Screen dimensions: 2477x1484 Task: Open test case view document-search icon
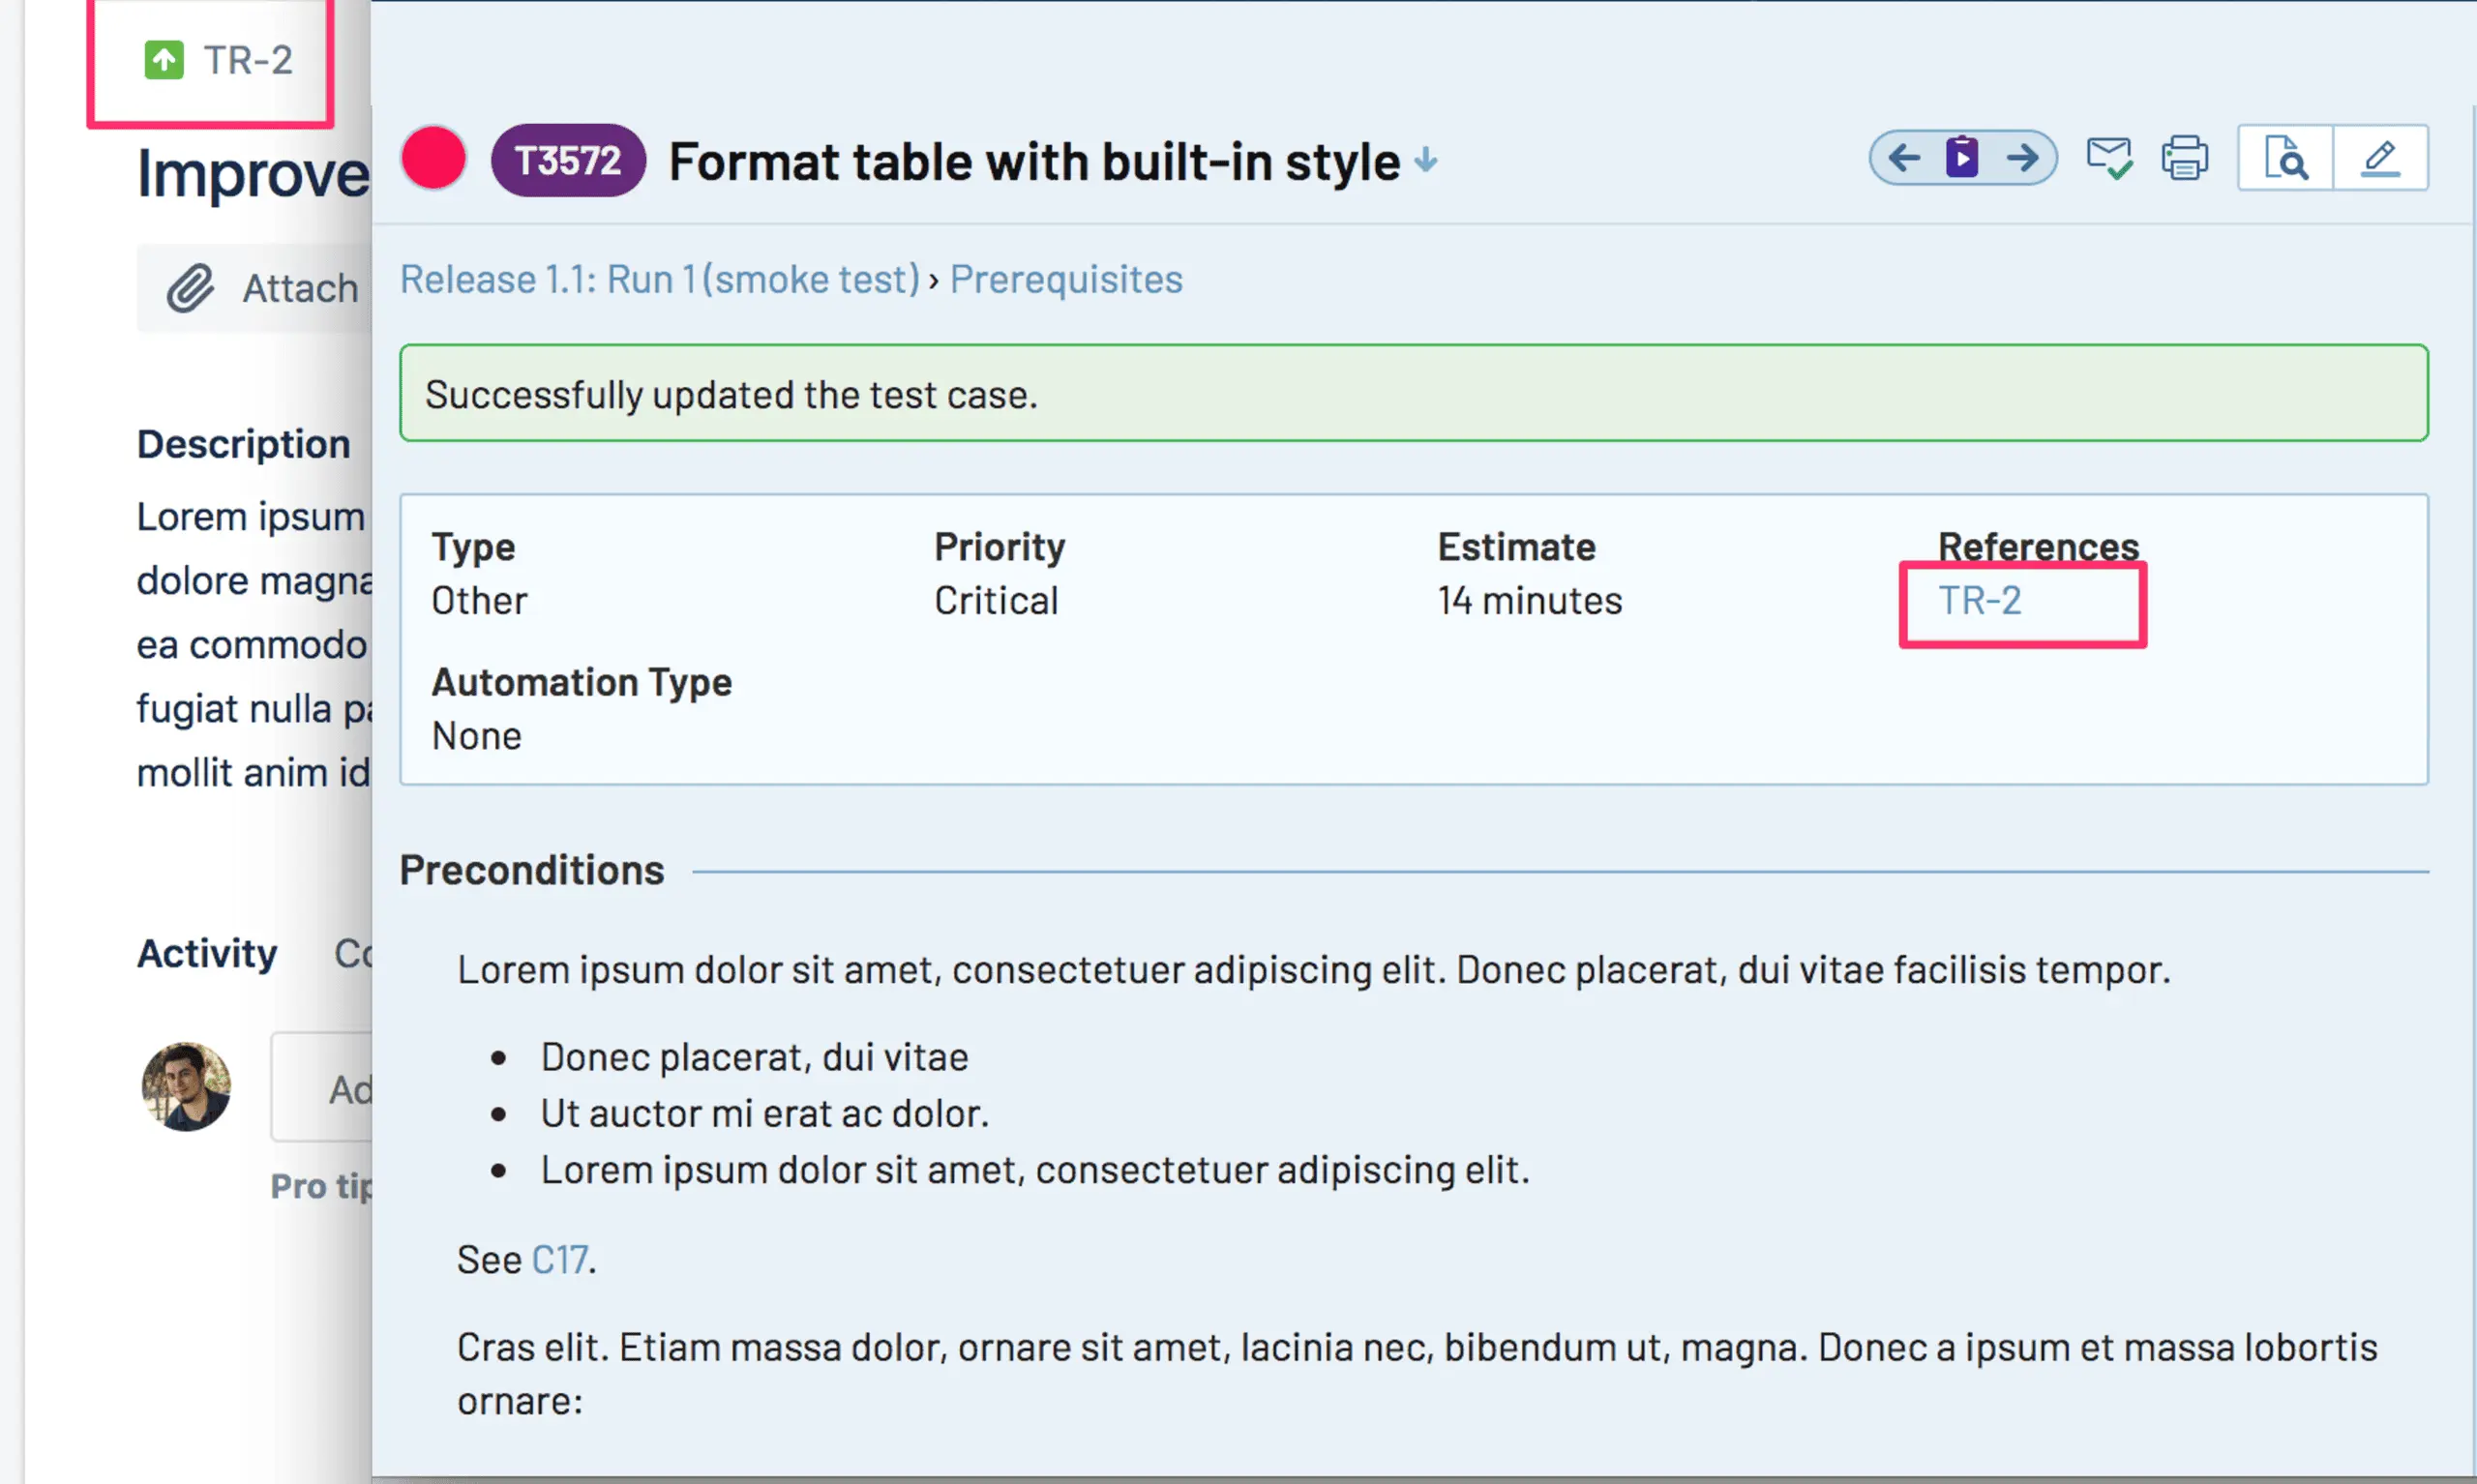pos(2285,158)
